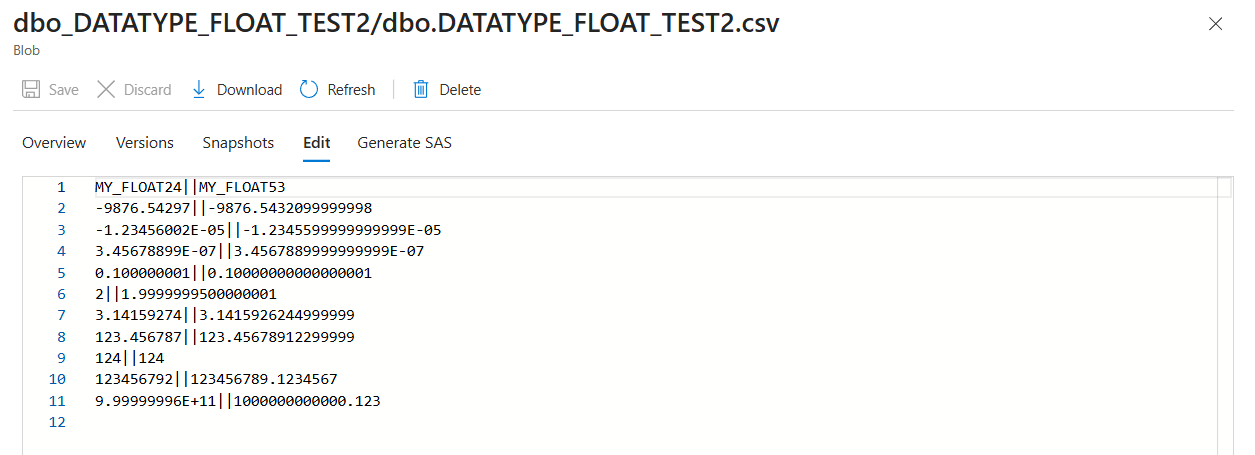Viewport: 1255px width, 455px height.
Task: Click the editor minimap scrollbar area
Action: click(x=1224, y=315)
